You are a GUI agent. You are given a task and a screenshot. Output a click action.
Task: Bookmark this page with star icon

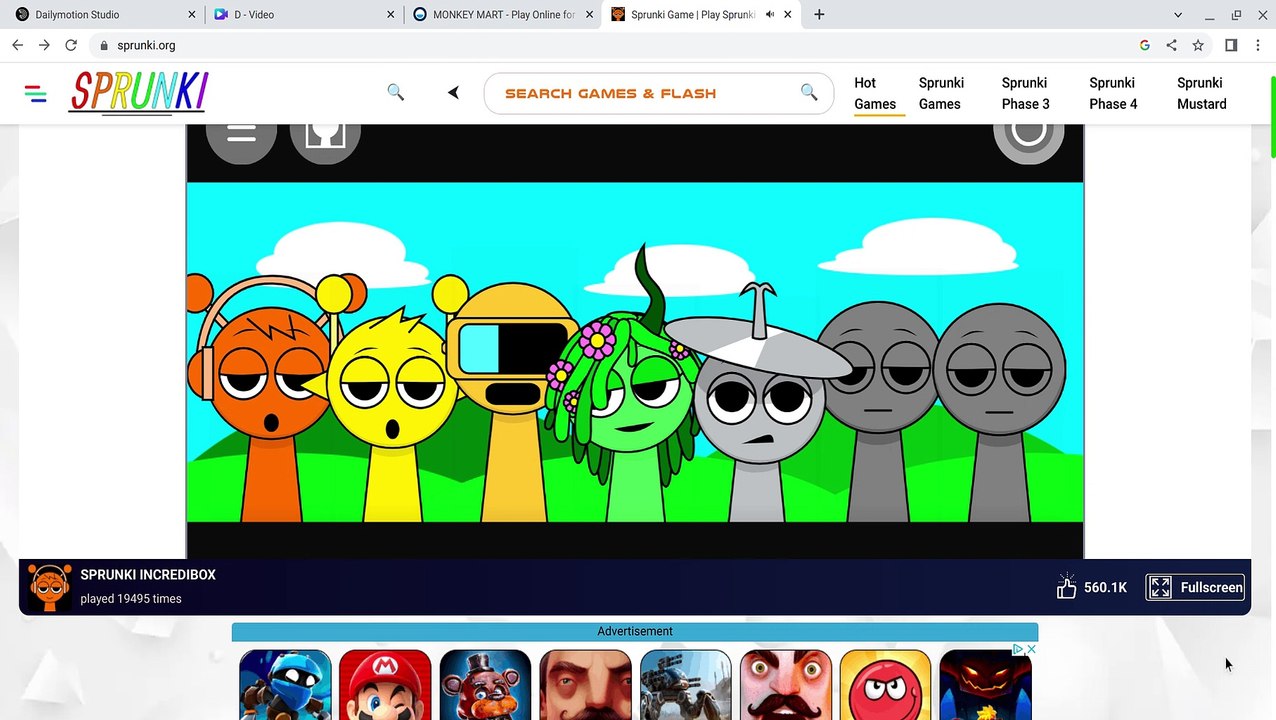coord(1198,45)
